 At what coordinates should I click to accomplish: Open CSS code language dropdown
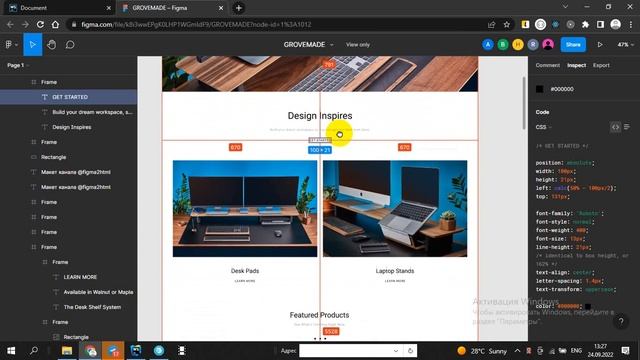coord(543,127)
